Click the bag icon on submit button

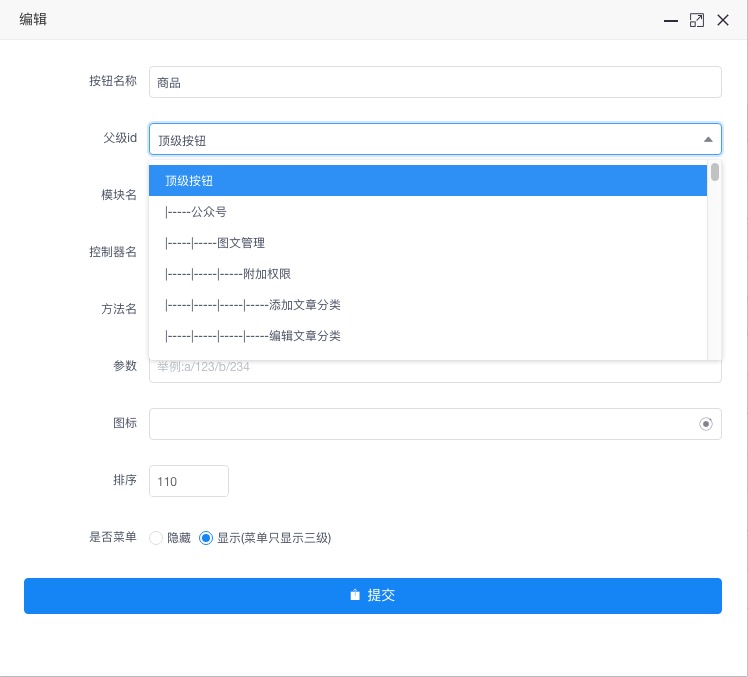point(355,595)
